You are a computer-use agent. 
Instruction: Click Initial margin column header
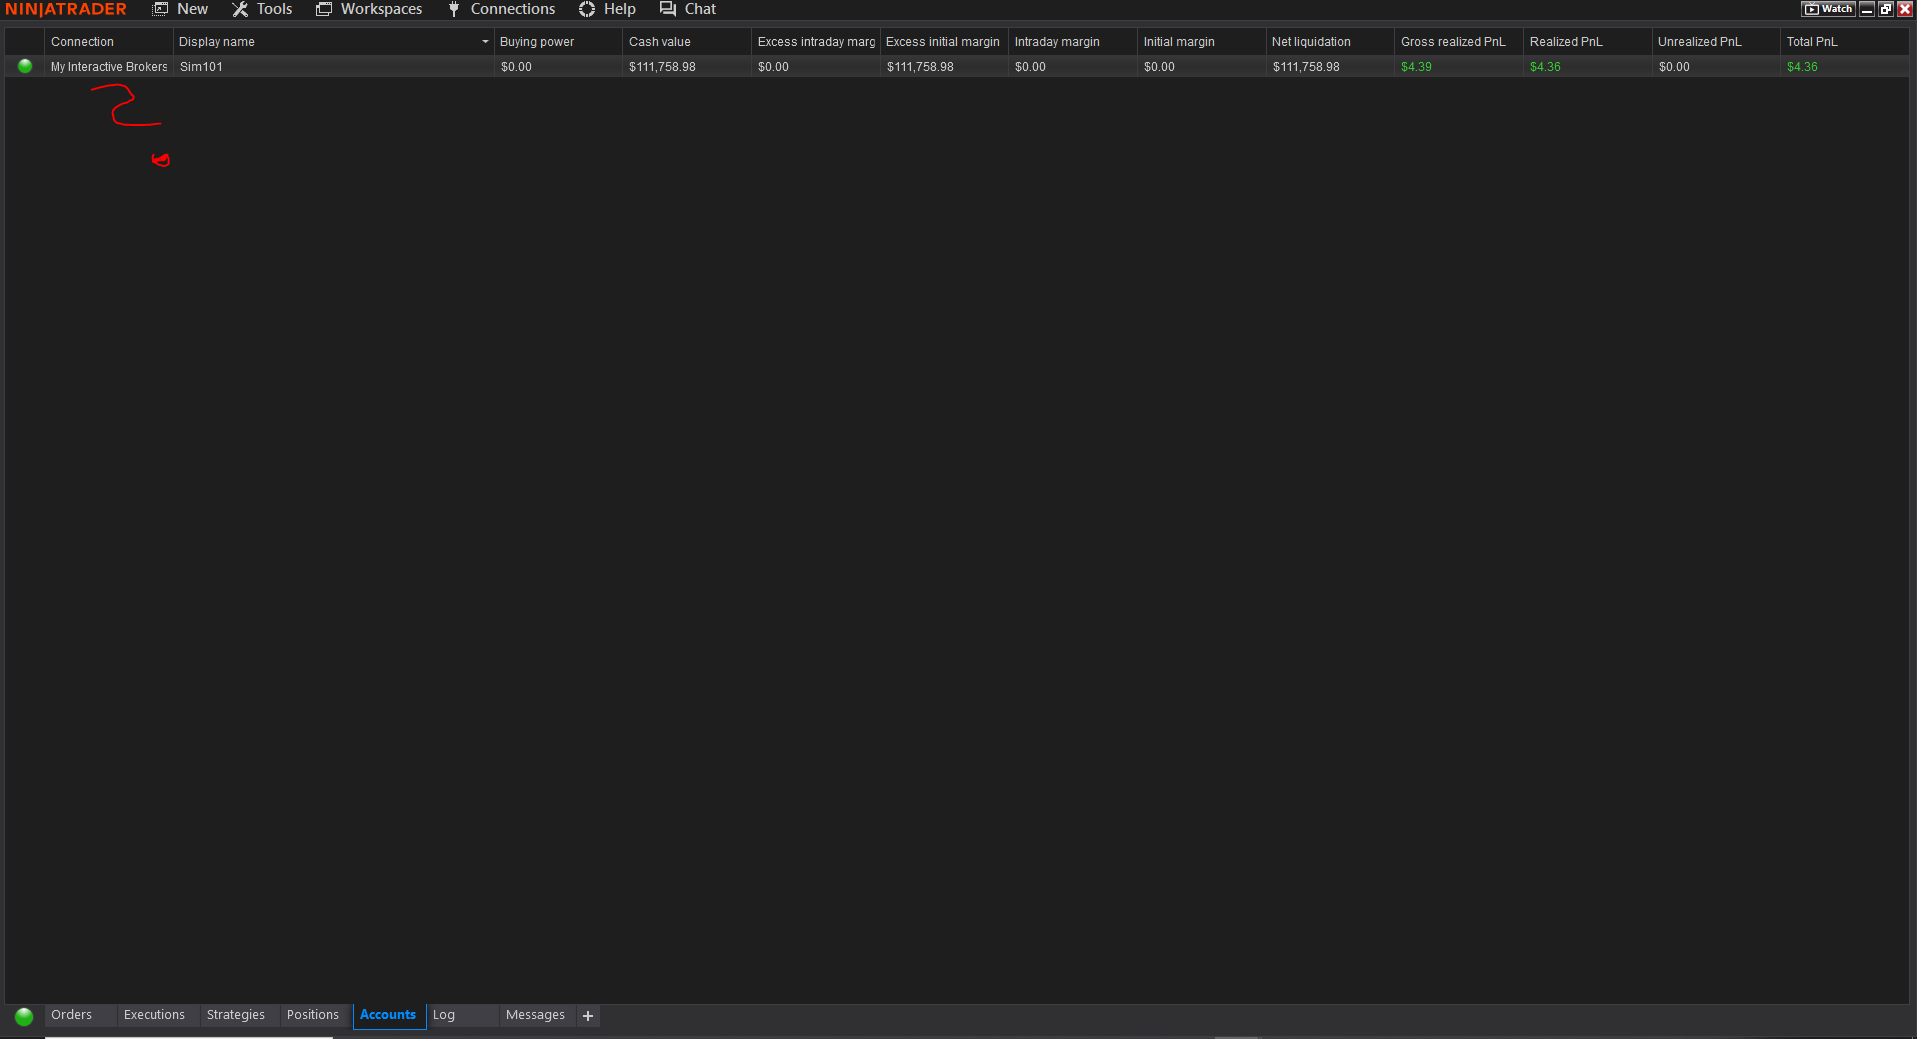(1202, 42)
